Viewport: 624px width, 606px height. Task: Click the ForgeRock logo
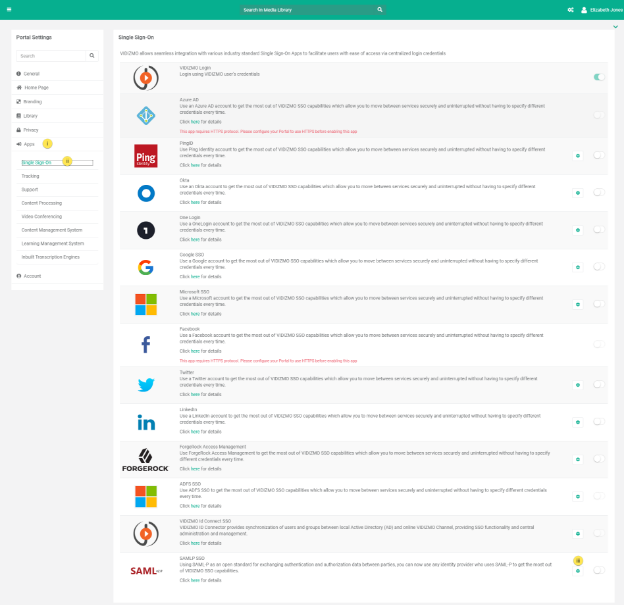tap(145, 460)
